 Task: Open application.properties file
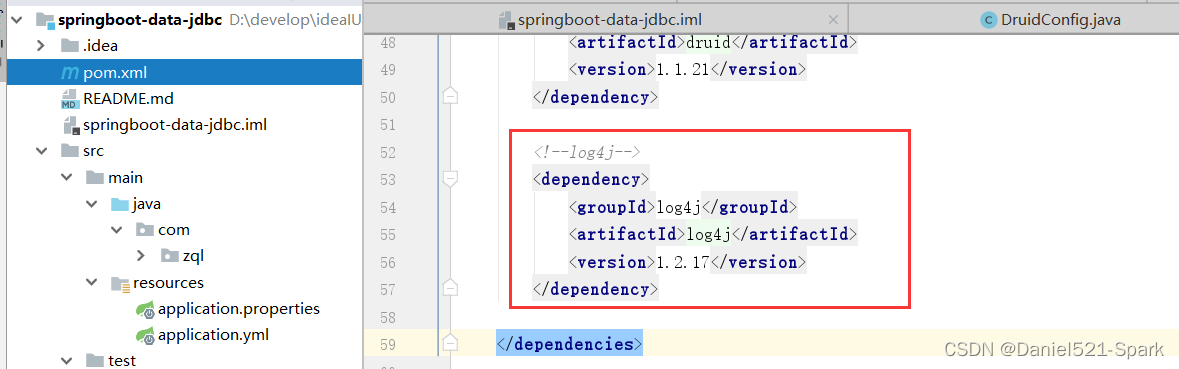tap(238, 309)
